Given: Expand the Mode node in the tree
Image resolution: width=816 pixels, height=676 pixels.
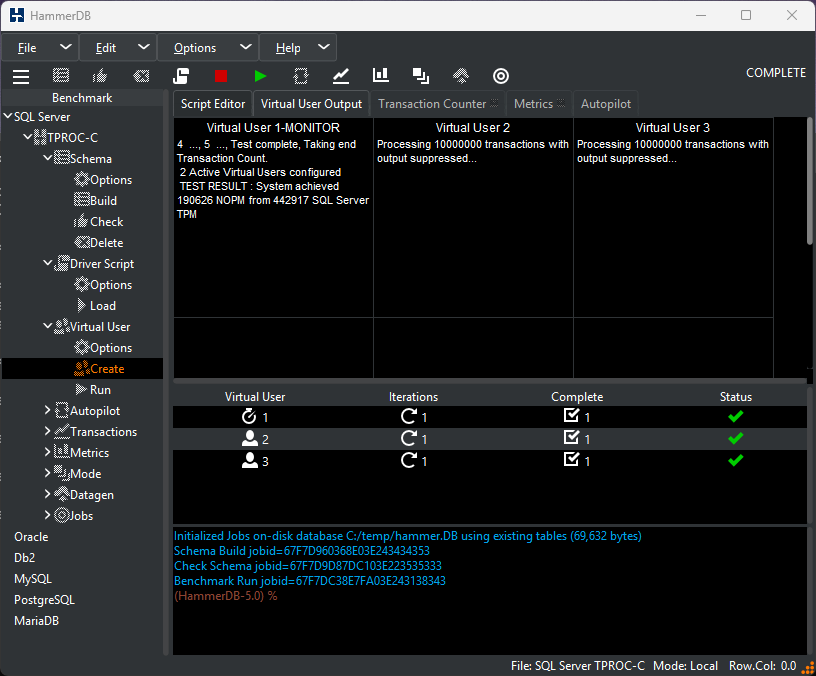Looking at the screenshot, I should (47, 473).
